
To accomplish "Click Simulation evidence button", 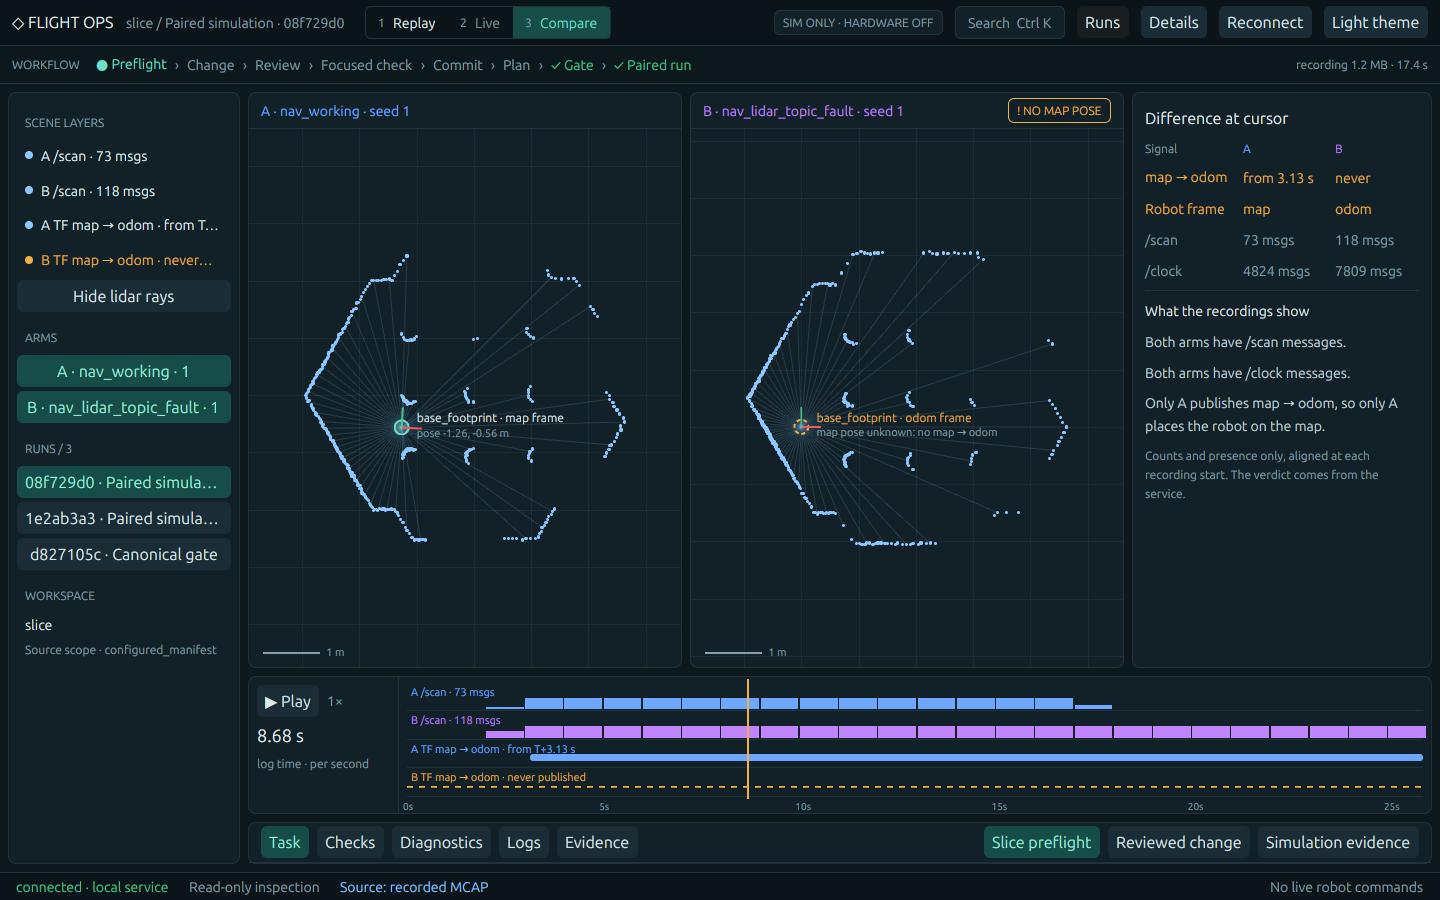I will pos(1338,842).
